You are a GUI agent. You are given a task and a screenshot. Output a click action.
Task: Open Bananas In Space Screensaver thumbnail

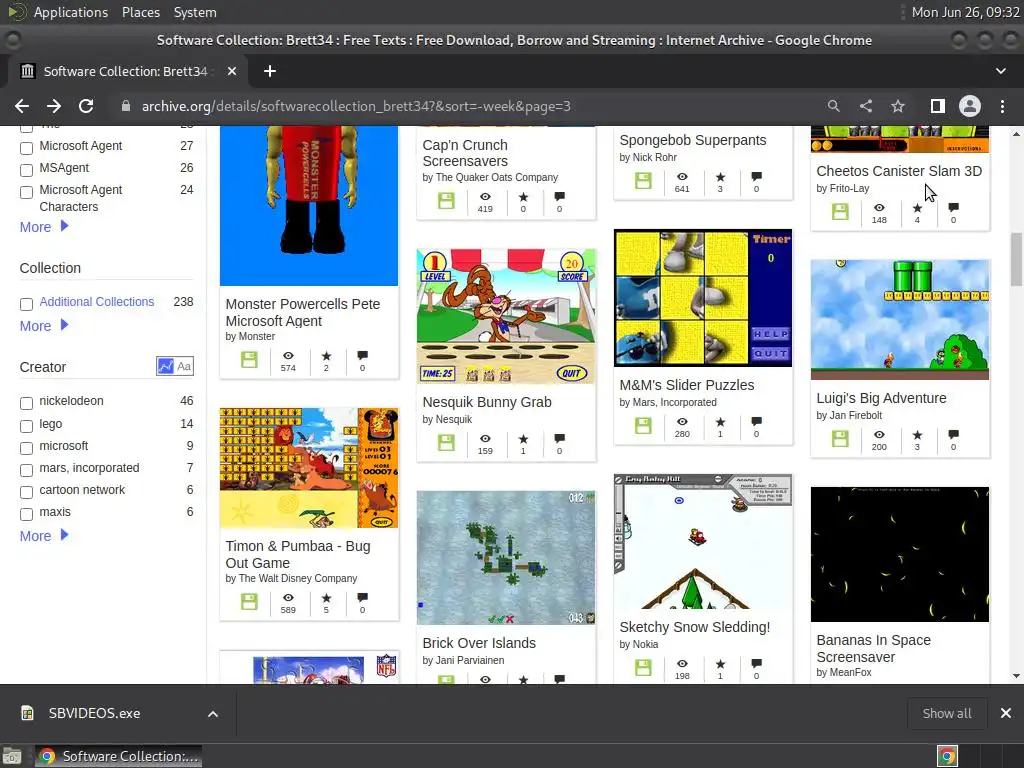pos(900,554)
